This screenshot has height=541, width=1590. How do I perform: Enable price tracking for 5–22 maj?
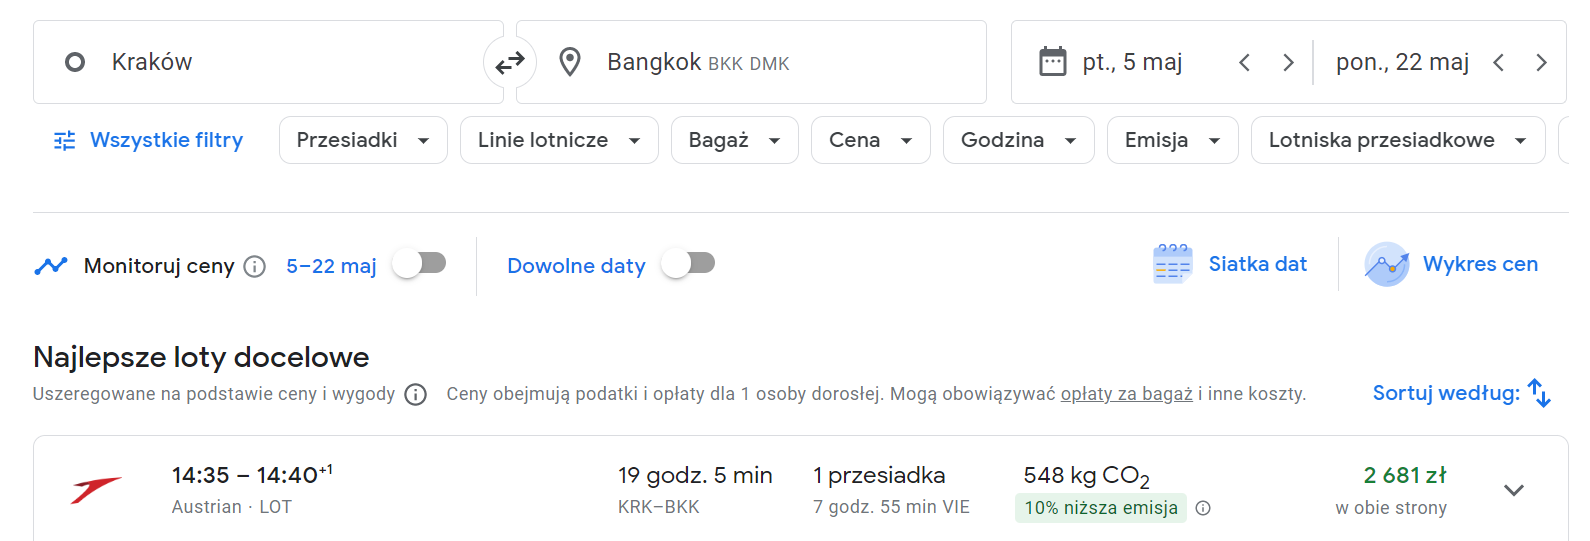(x=419, y=263)
